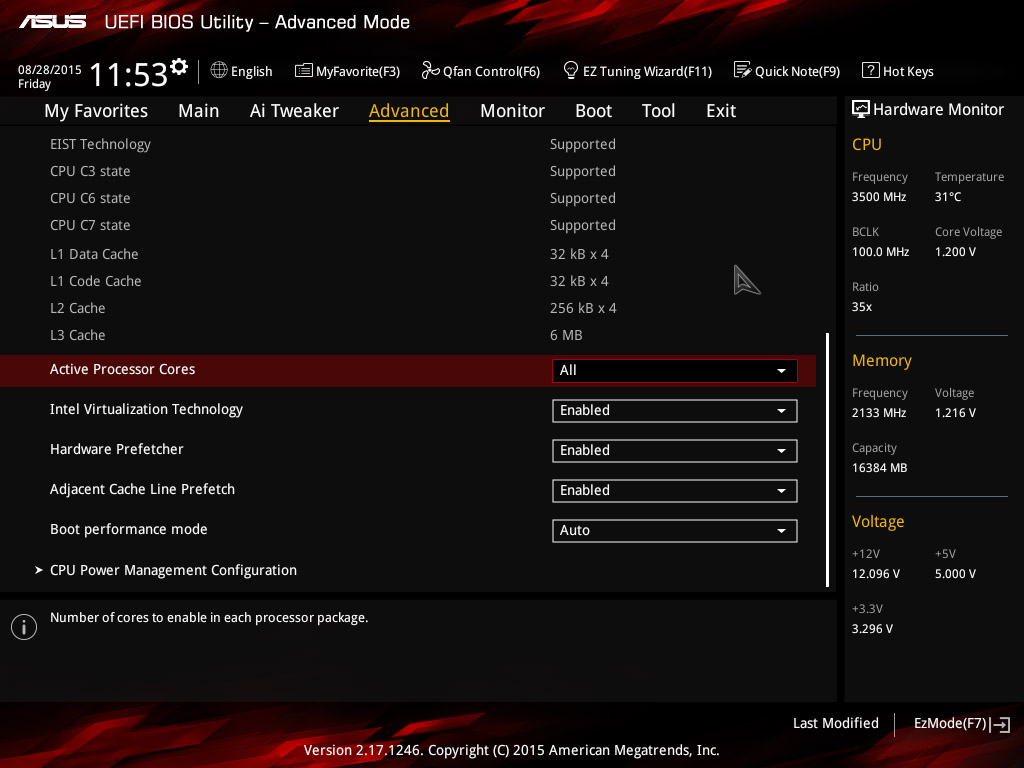Viewport: 1024px width, 768px height.
Task: Click the Qfan Control fan icon
Action: pyautogui.click(x=430, y=70)
